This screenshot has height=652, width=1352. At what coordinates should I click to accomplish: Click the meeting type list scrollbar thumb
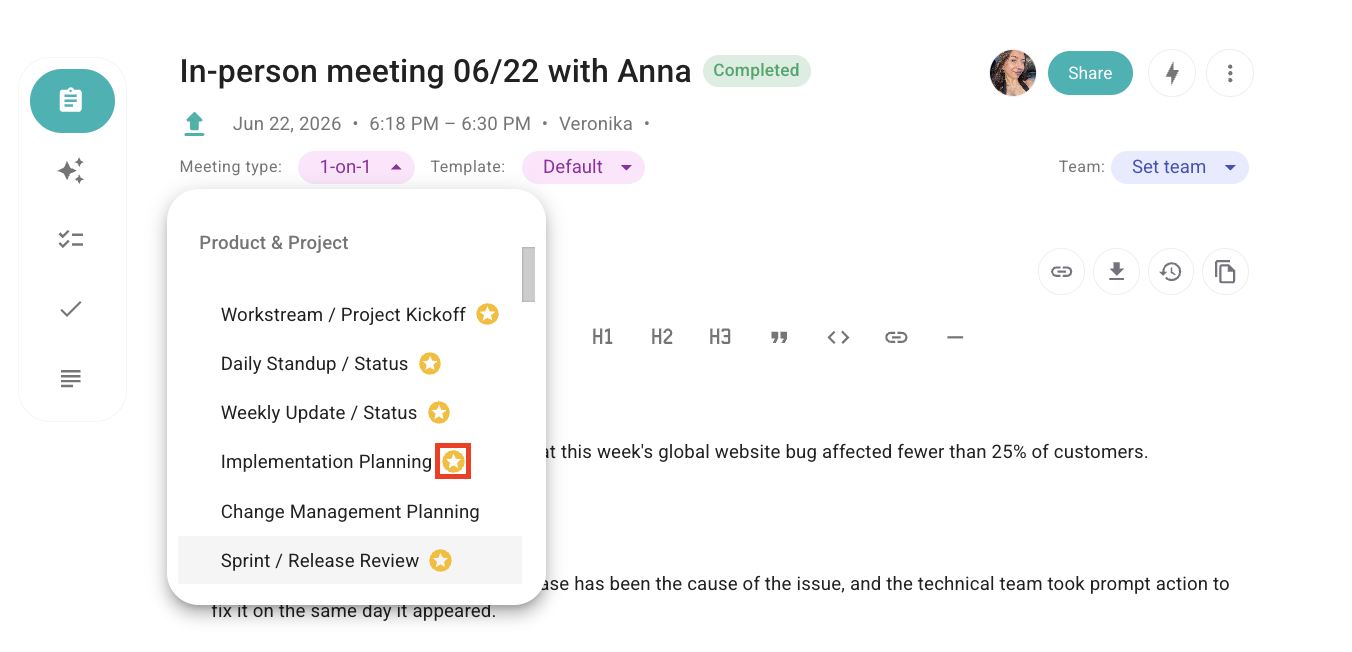point(528,274)
